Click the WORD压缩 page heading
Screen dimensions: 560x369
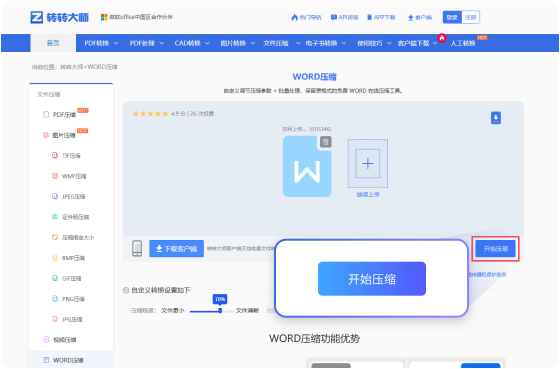[314, 77]
